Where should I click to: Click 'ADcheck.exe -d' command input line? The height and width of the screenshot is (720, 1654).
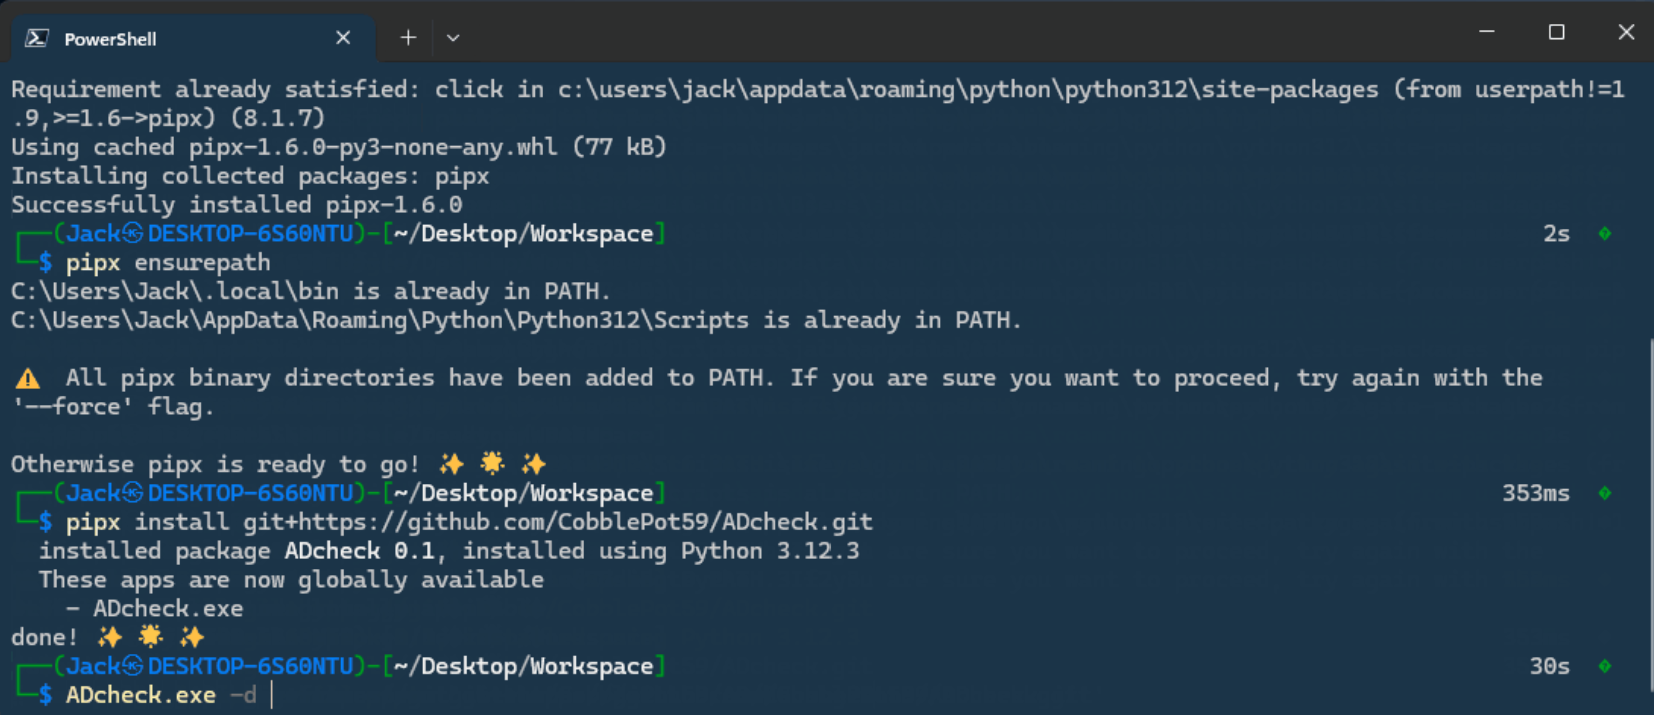161,695
